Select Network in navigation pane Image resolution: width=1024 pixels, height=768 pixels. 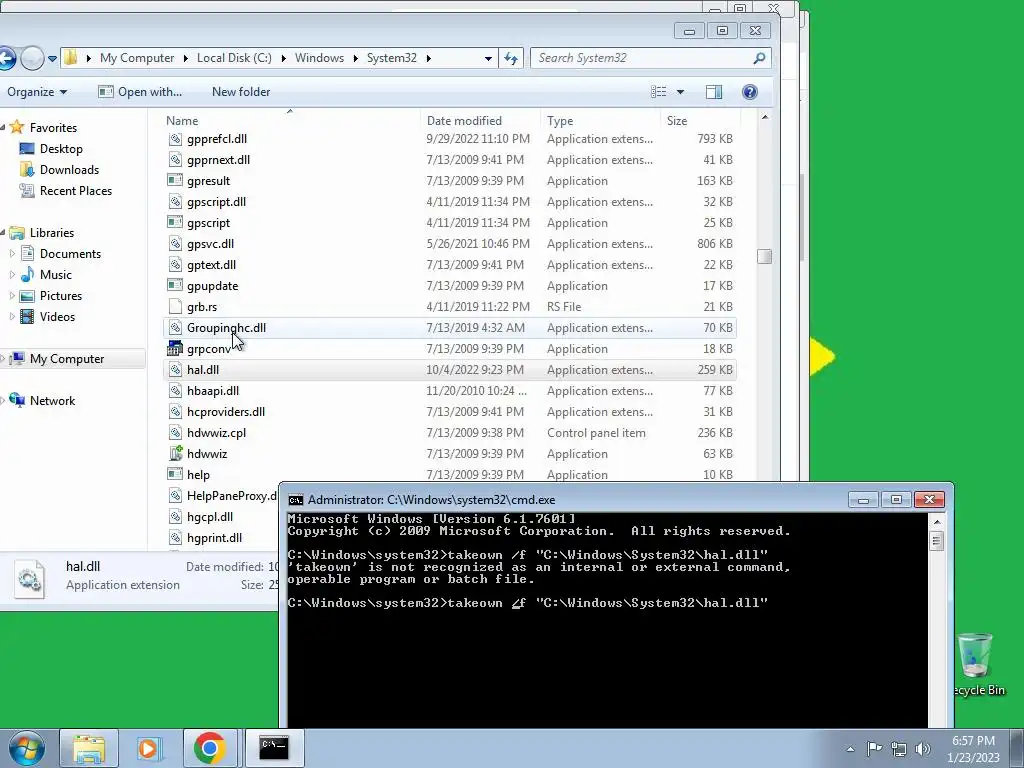[x=42, y=401]
